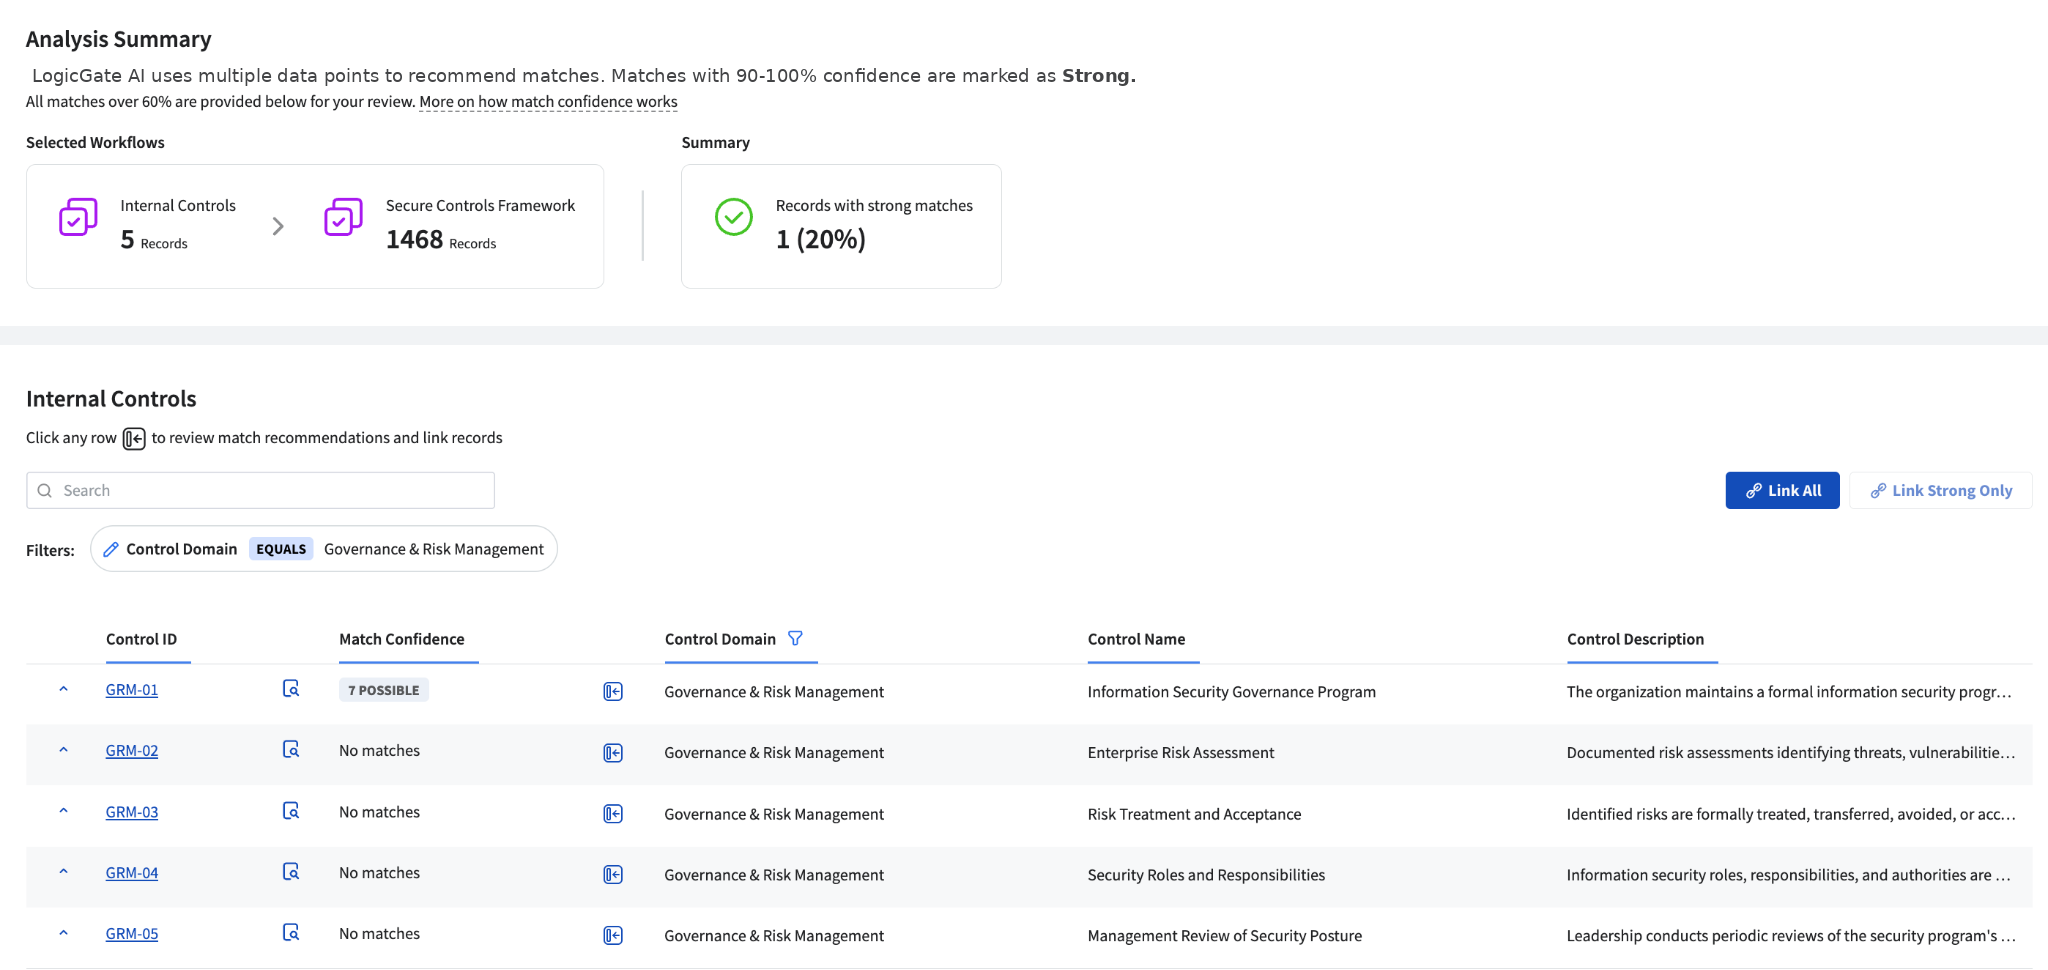Click the '1 (20%)' strong matches value
This screenshot has width=2048, height=970.
(821, 240)
